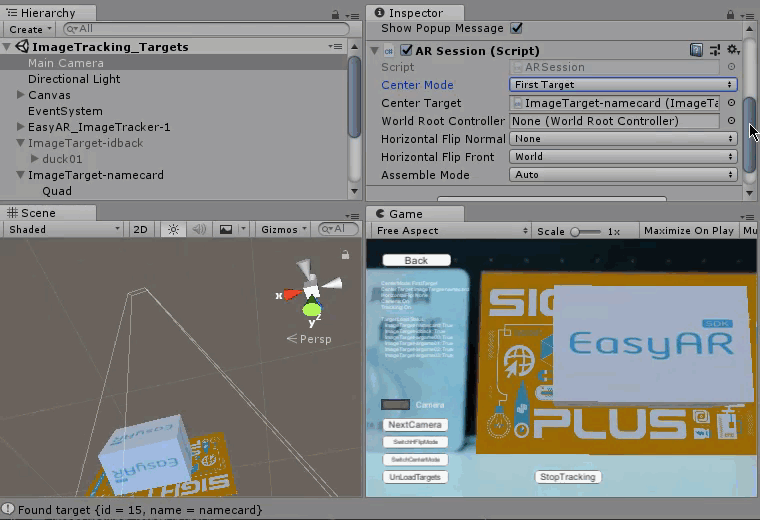Toggle scene gizmo rotation lock icon
This screenshot has height=520, width=760.
pos(345,254)
